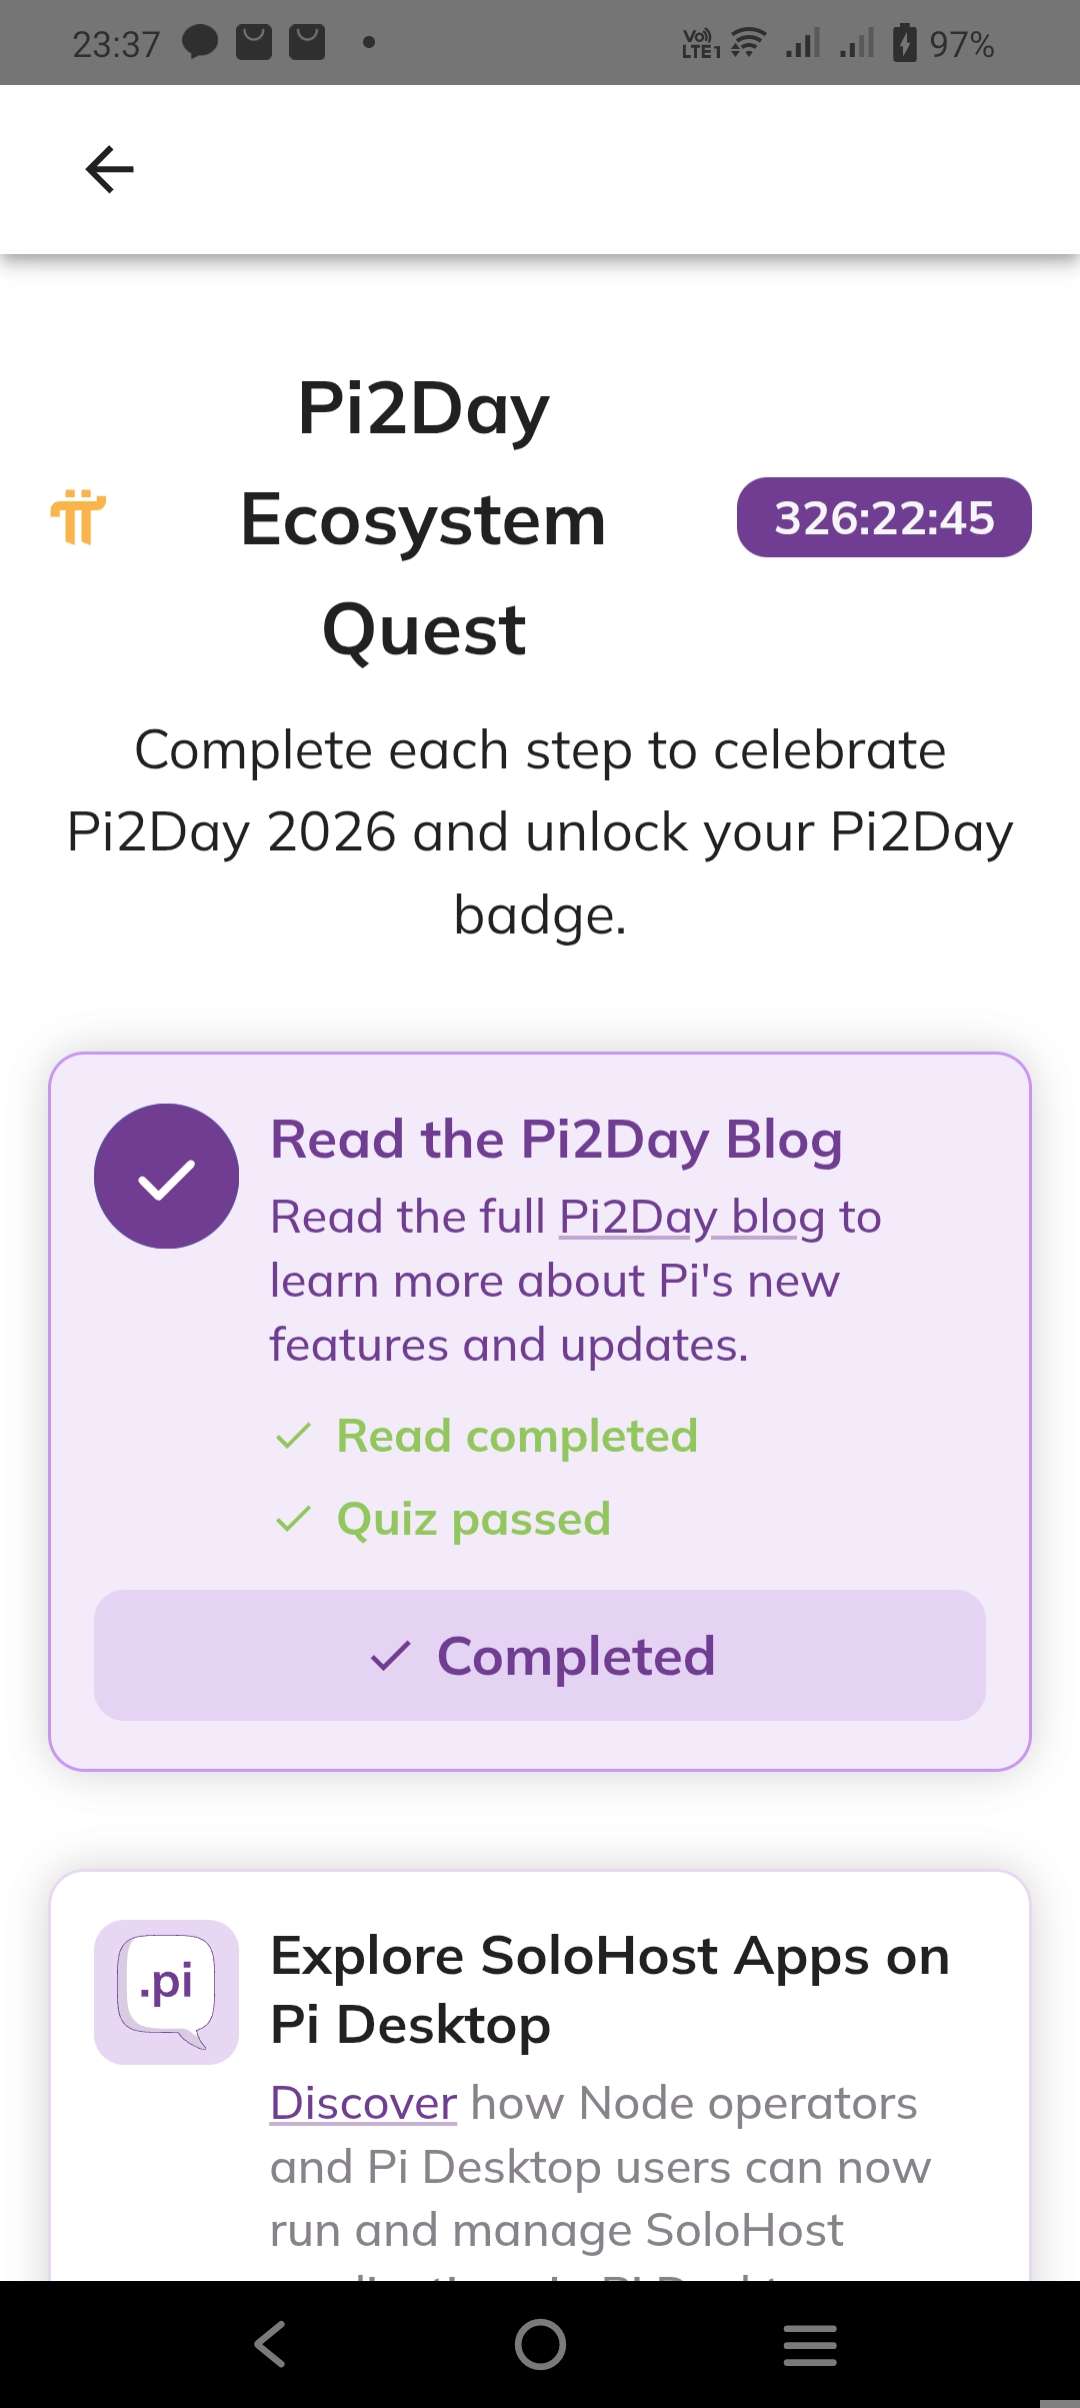Open the Discover link
The width and height of the screenshot is (1080, 2408).
click(x=364, y=2103)
